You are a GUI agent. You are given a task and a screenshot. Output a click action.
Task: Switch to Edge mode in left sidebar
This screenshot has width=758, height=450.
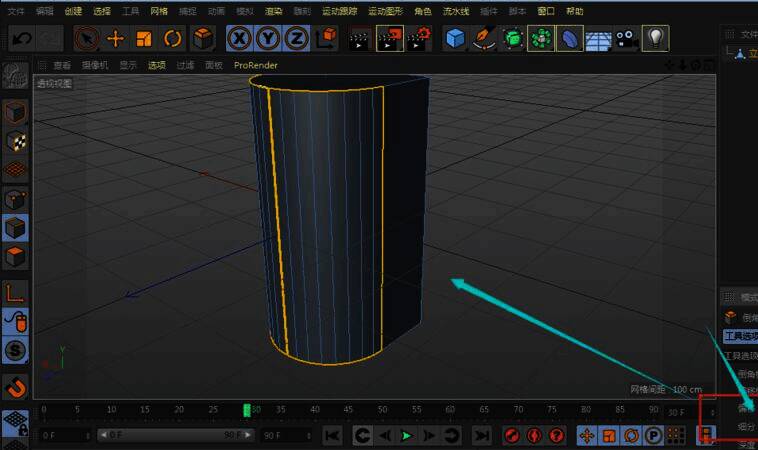15,226
